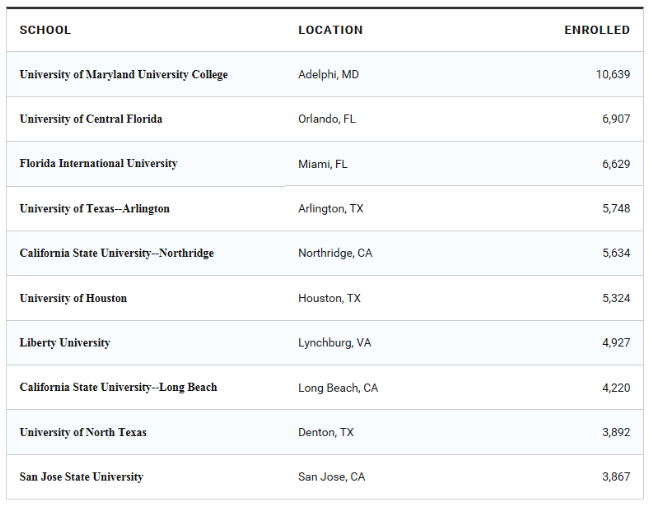Select the 3,867 enrollment value
This screenshot has width=652, height=507.
(615, 477)
